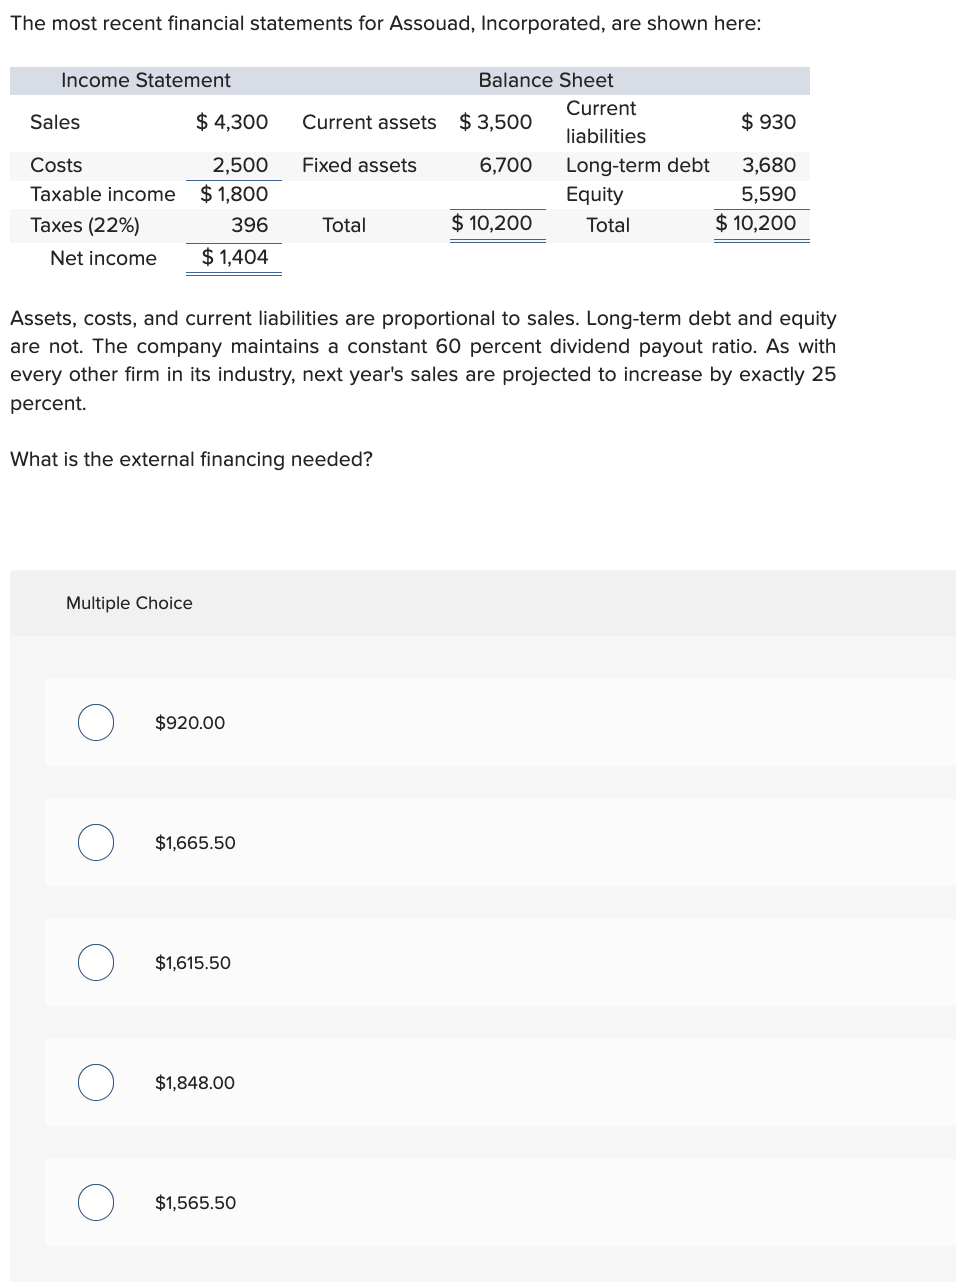Click the dividend payout assumptions paragraph
This screenshot has height=1282, width=956.
[x=423, y=360]
